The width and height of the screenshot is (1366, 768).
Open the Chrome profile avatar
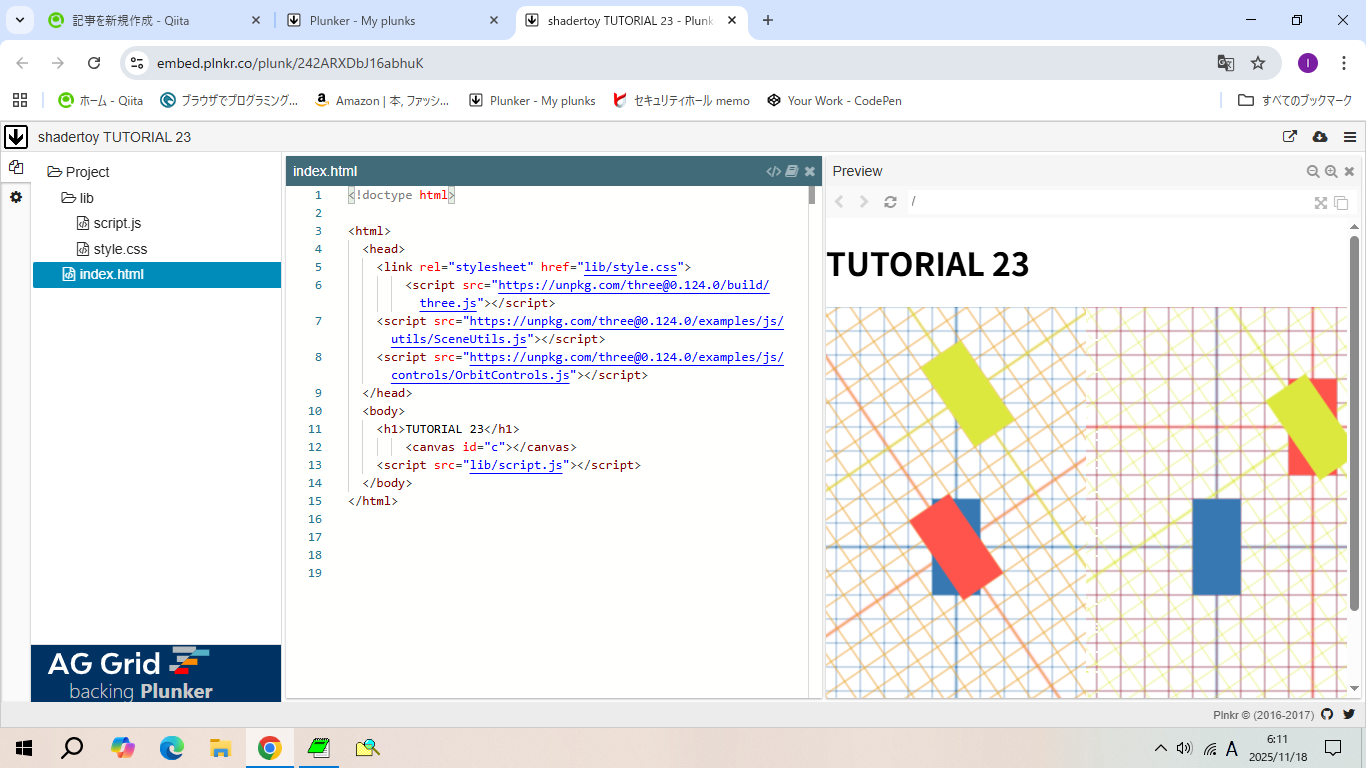(x=1308, y=63)
